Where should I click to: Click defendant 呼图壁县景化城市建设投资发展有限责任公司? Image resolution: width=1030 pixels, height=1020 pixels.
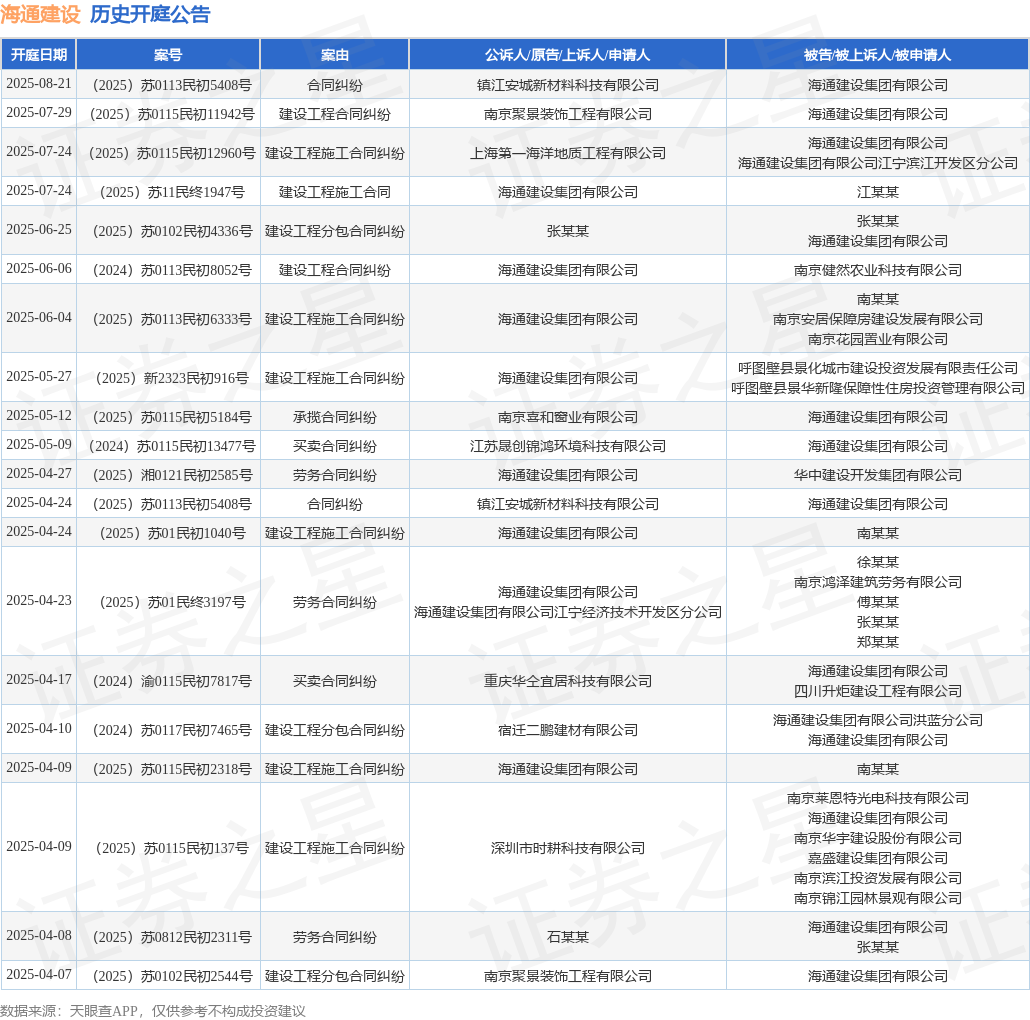point(878,368)
